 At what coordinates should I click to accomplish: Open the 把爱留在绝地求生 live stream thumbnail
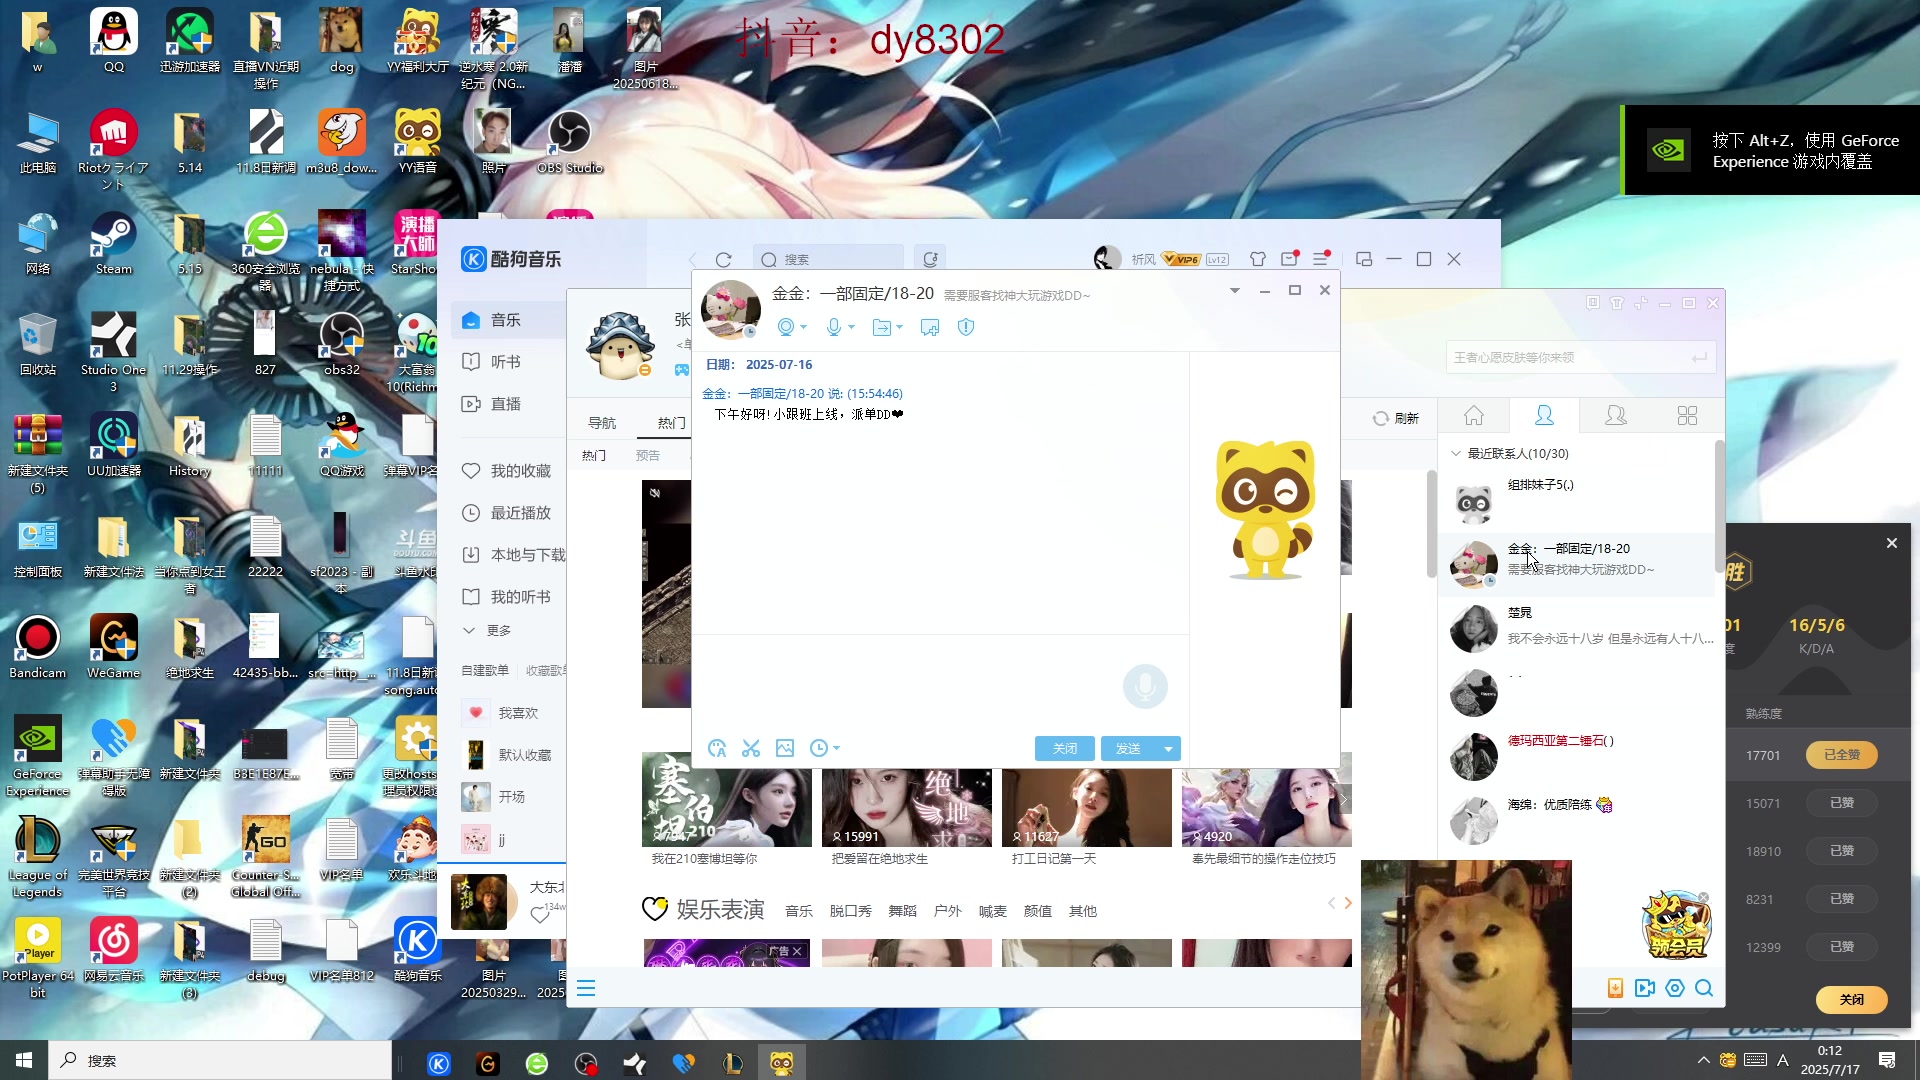pyautogui.click(x=906, y=808)
